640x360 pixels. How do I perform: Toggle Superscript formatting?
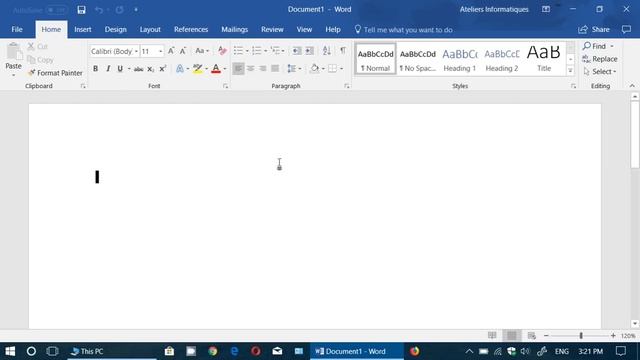tap(162, 69)
